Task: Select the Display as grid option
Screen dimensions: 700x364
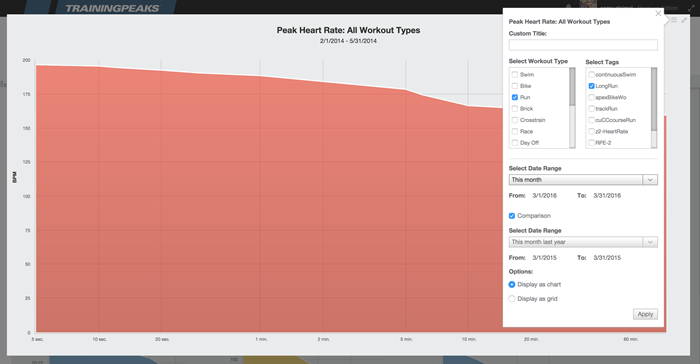Action: (x=512, y=299)
